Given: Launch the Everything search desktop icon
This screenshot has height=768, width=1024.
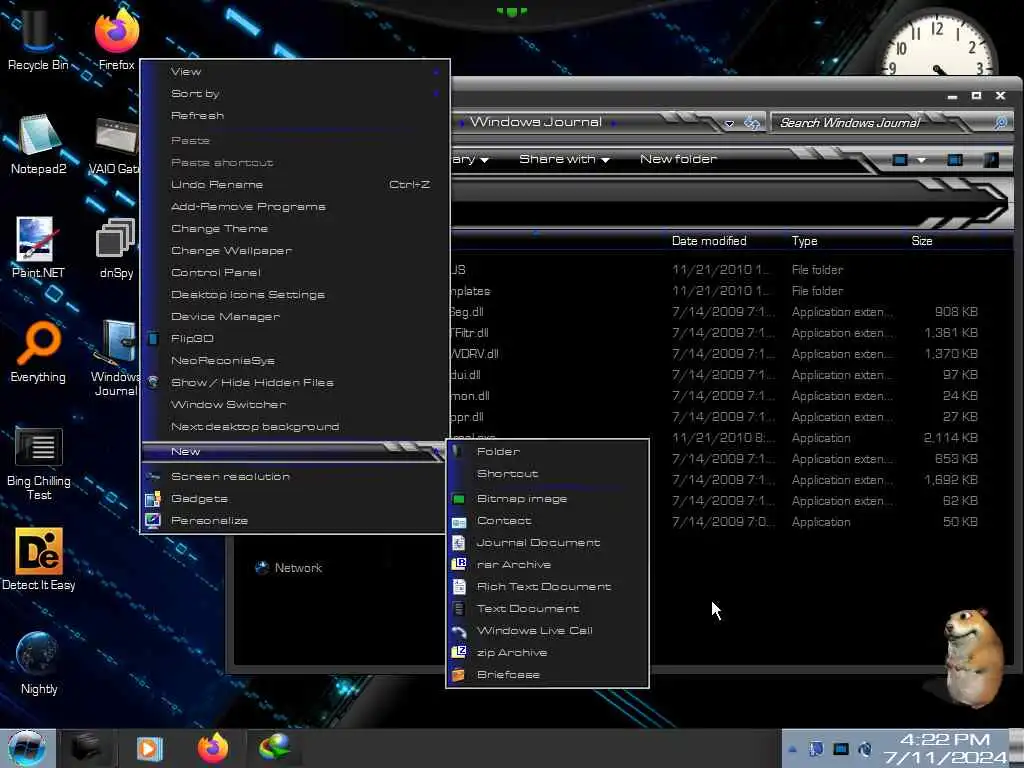Looking at the screenshot, I should coord(38,353).
